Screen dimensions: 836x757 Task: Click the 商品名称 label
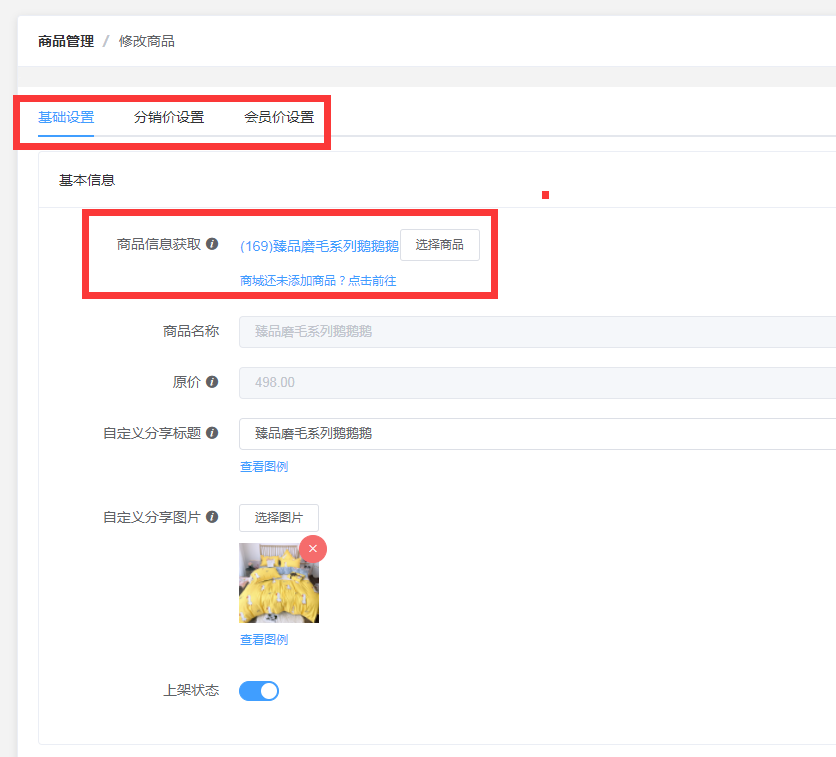(191, 331)
